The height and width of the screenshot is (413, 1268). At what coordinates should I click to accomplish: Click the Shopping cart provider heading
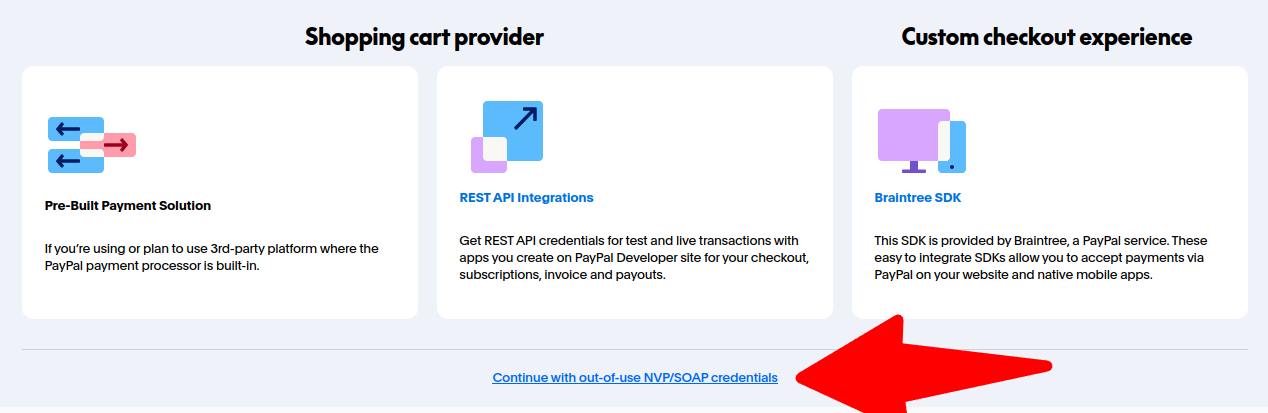tap(424, 37)
